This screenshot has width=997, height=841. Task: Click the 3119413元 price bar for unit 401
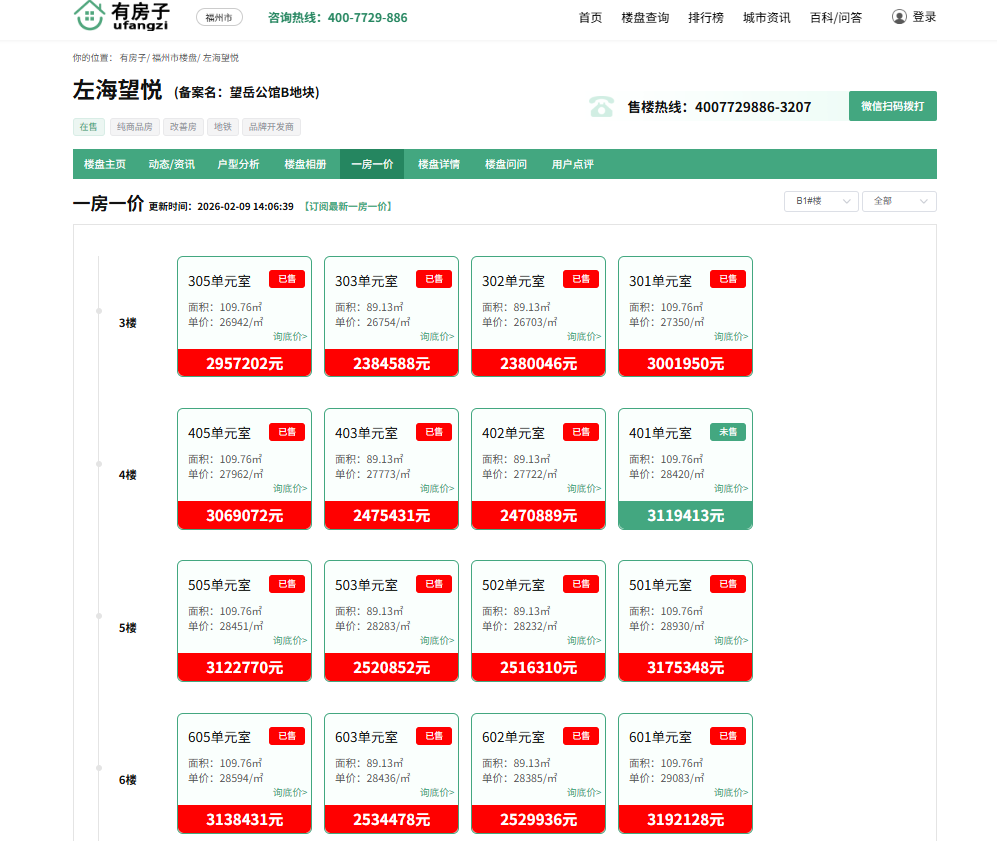tap(685, 516)
